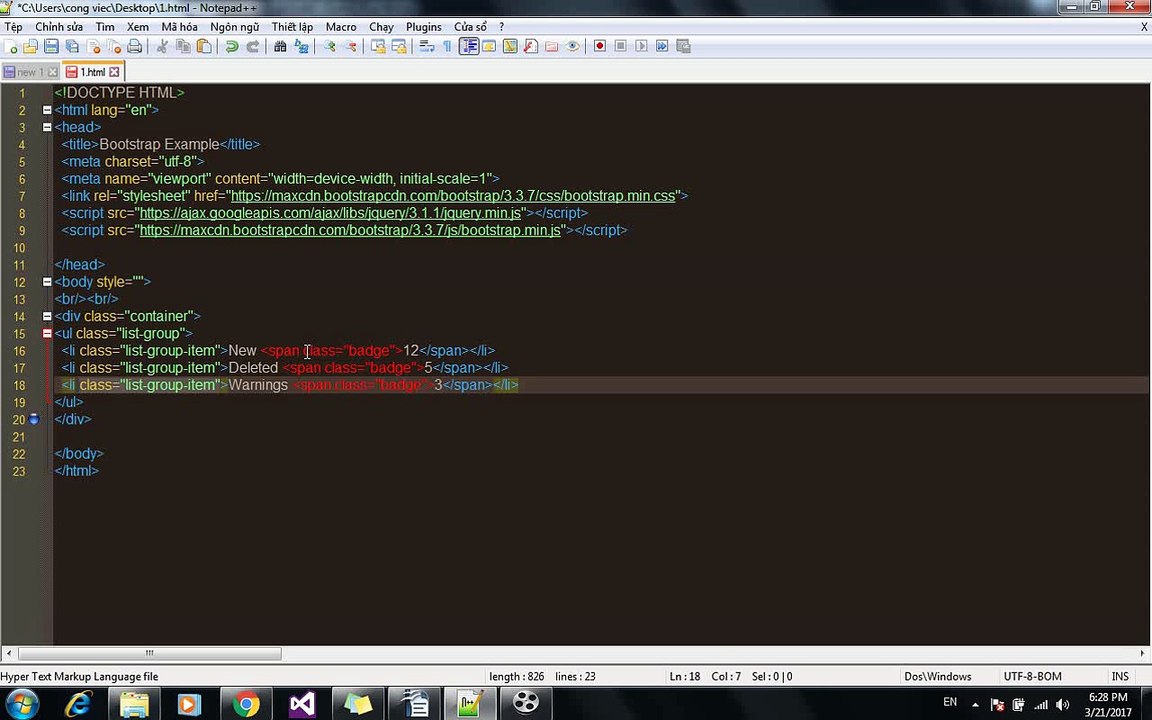Click the Open file toolbar icon
The image size is (1152, 720).
click(30, 46)
